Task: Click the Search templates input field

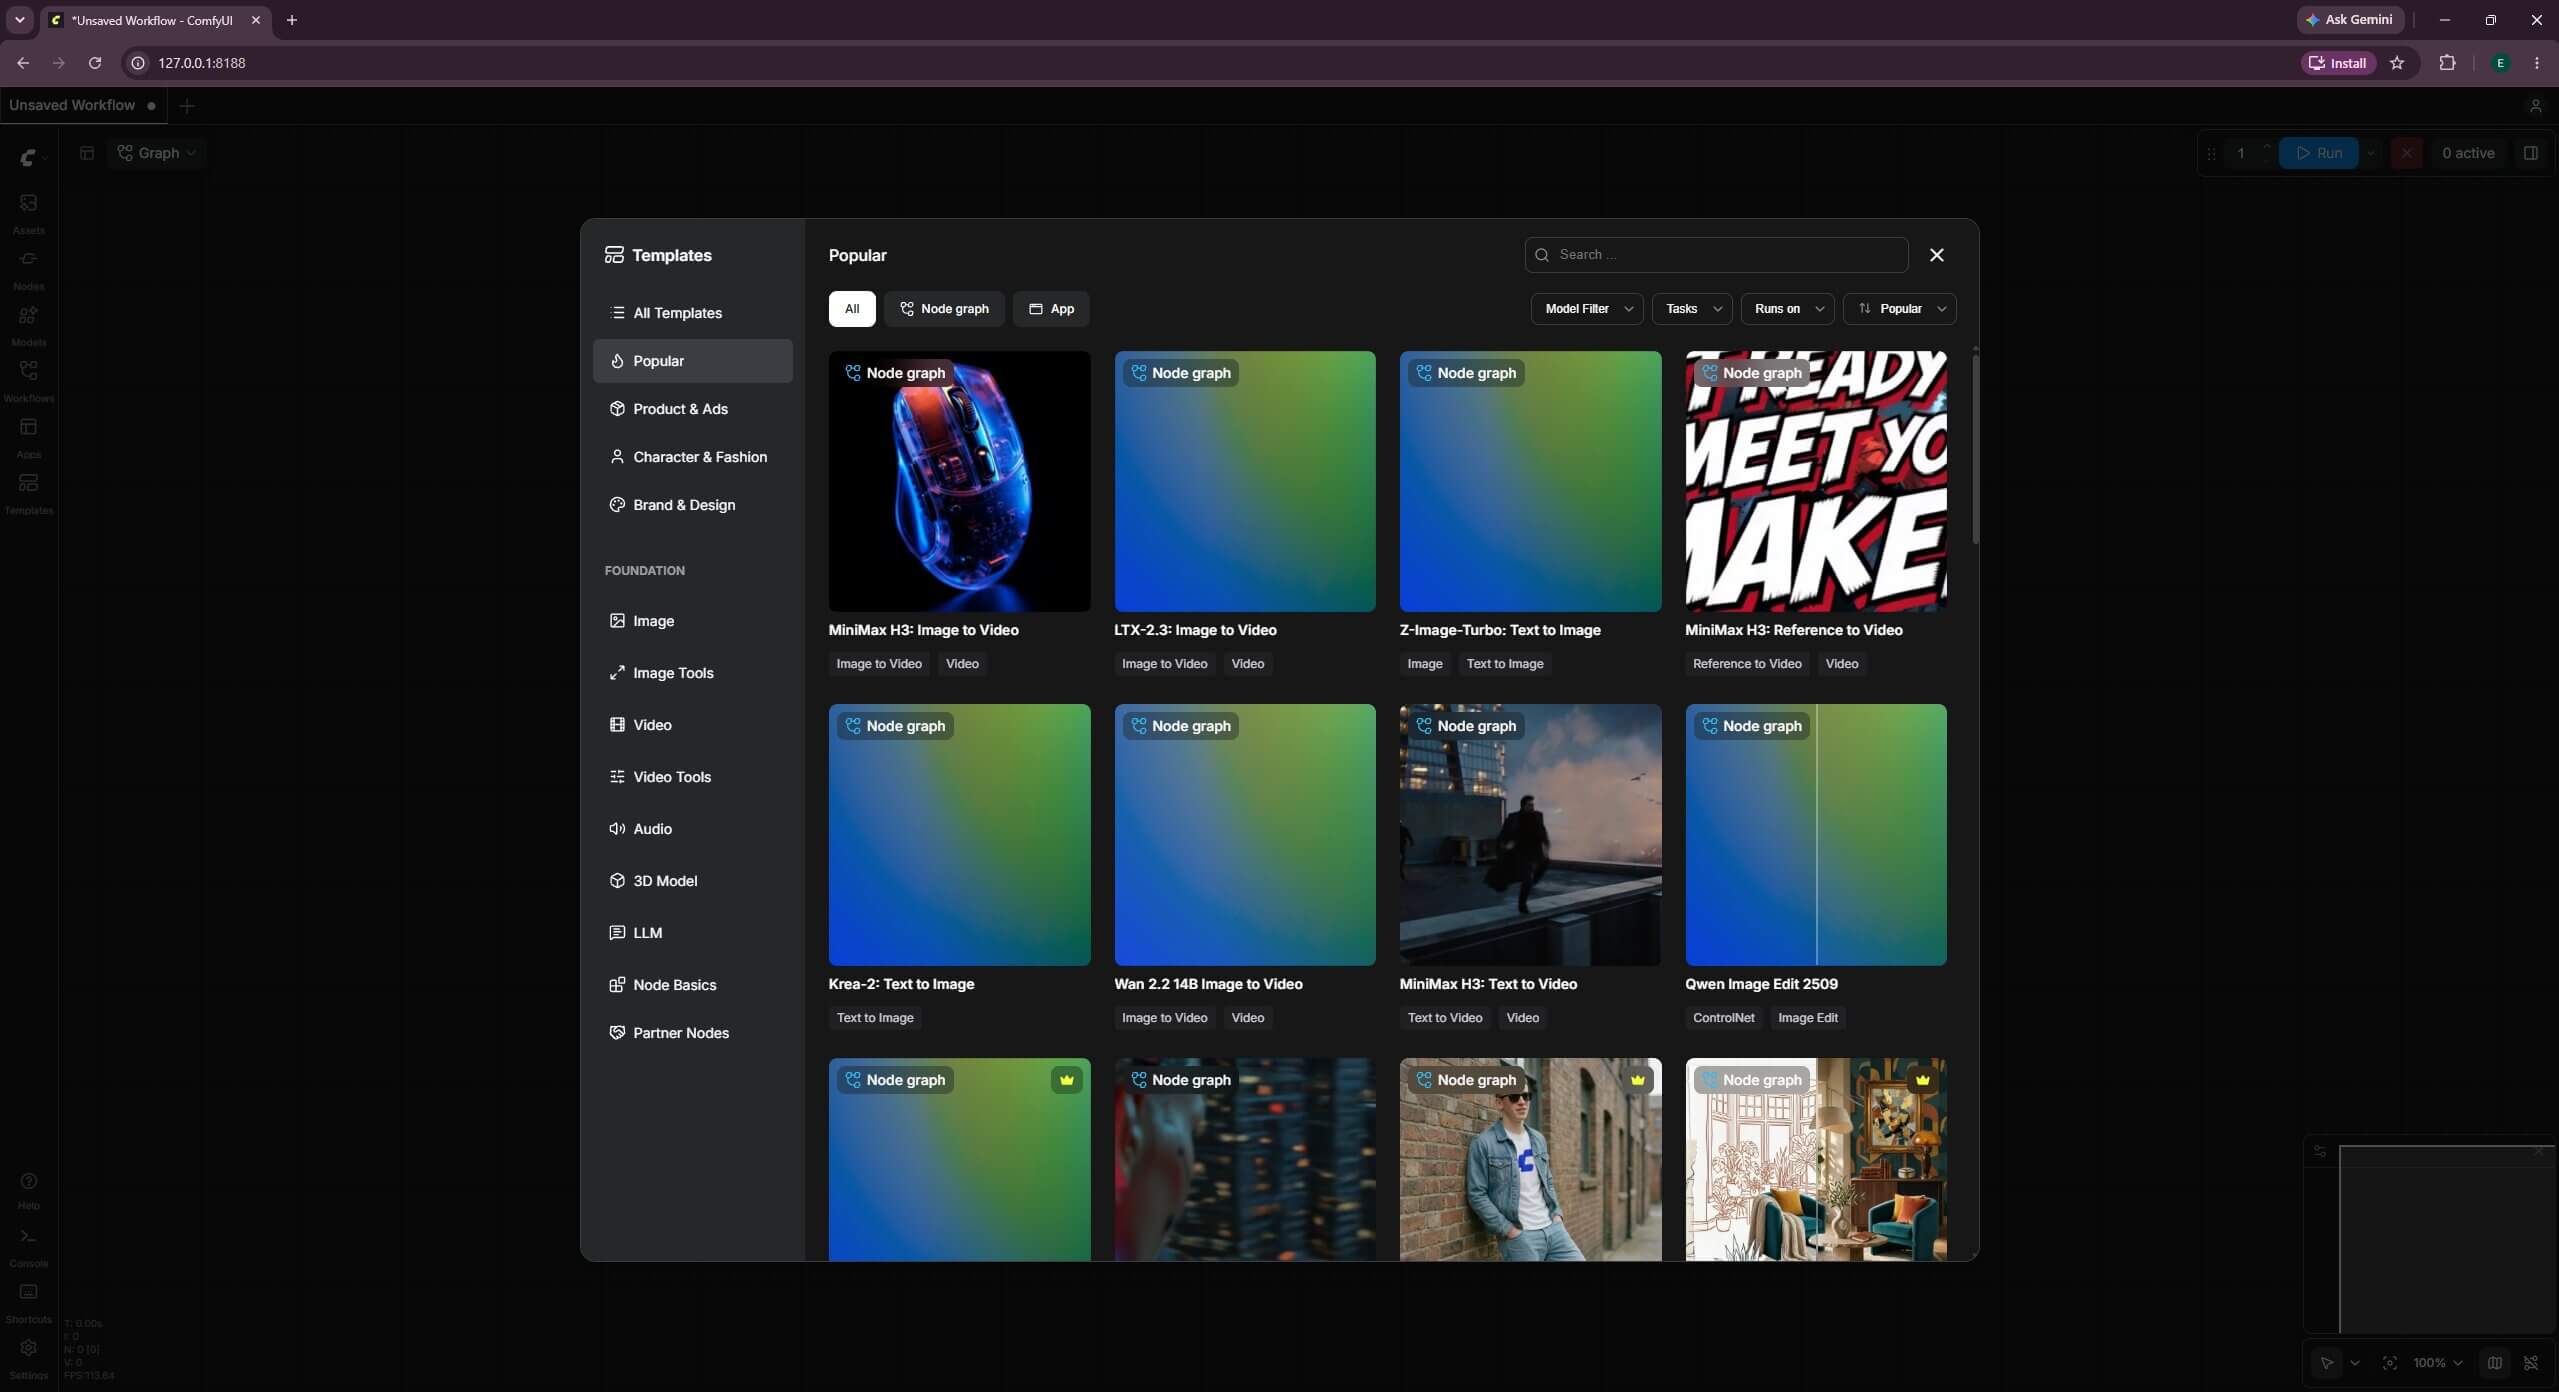Action: pos(1716,255)
